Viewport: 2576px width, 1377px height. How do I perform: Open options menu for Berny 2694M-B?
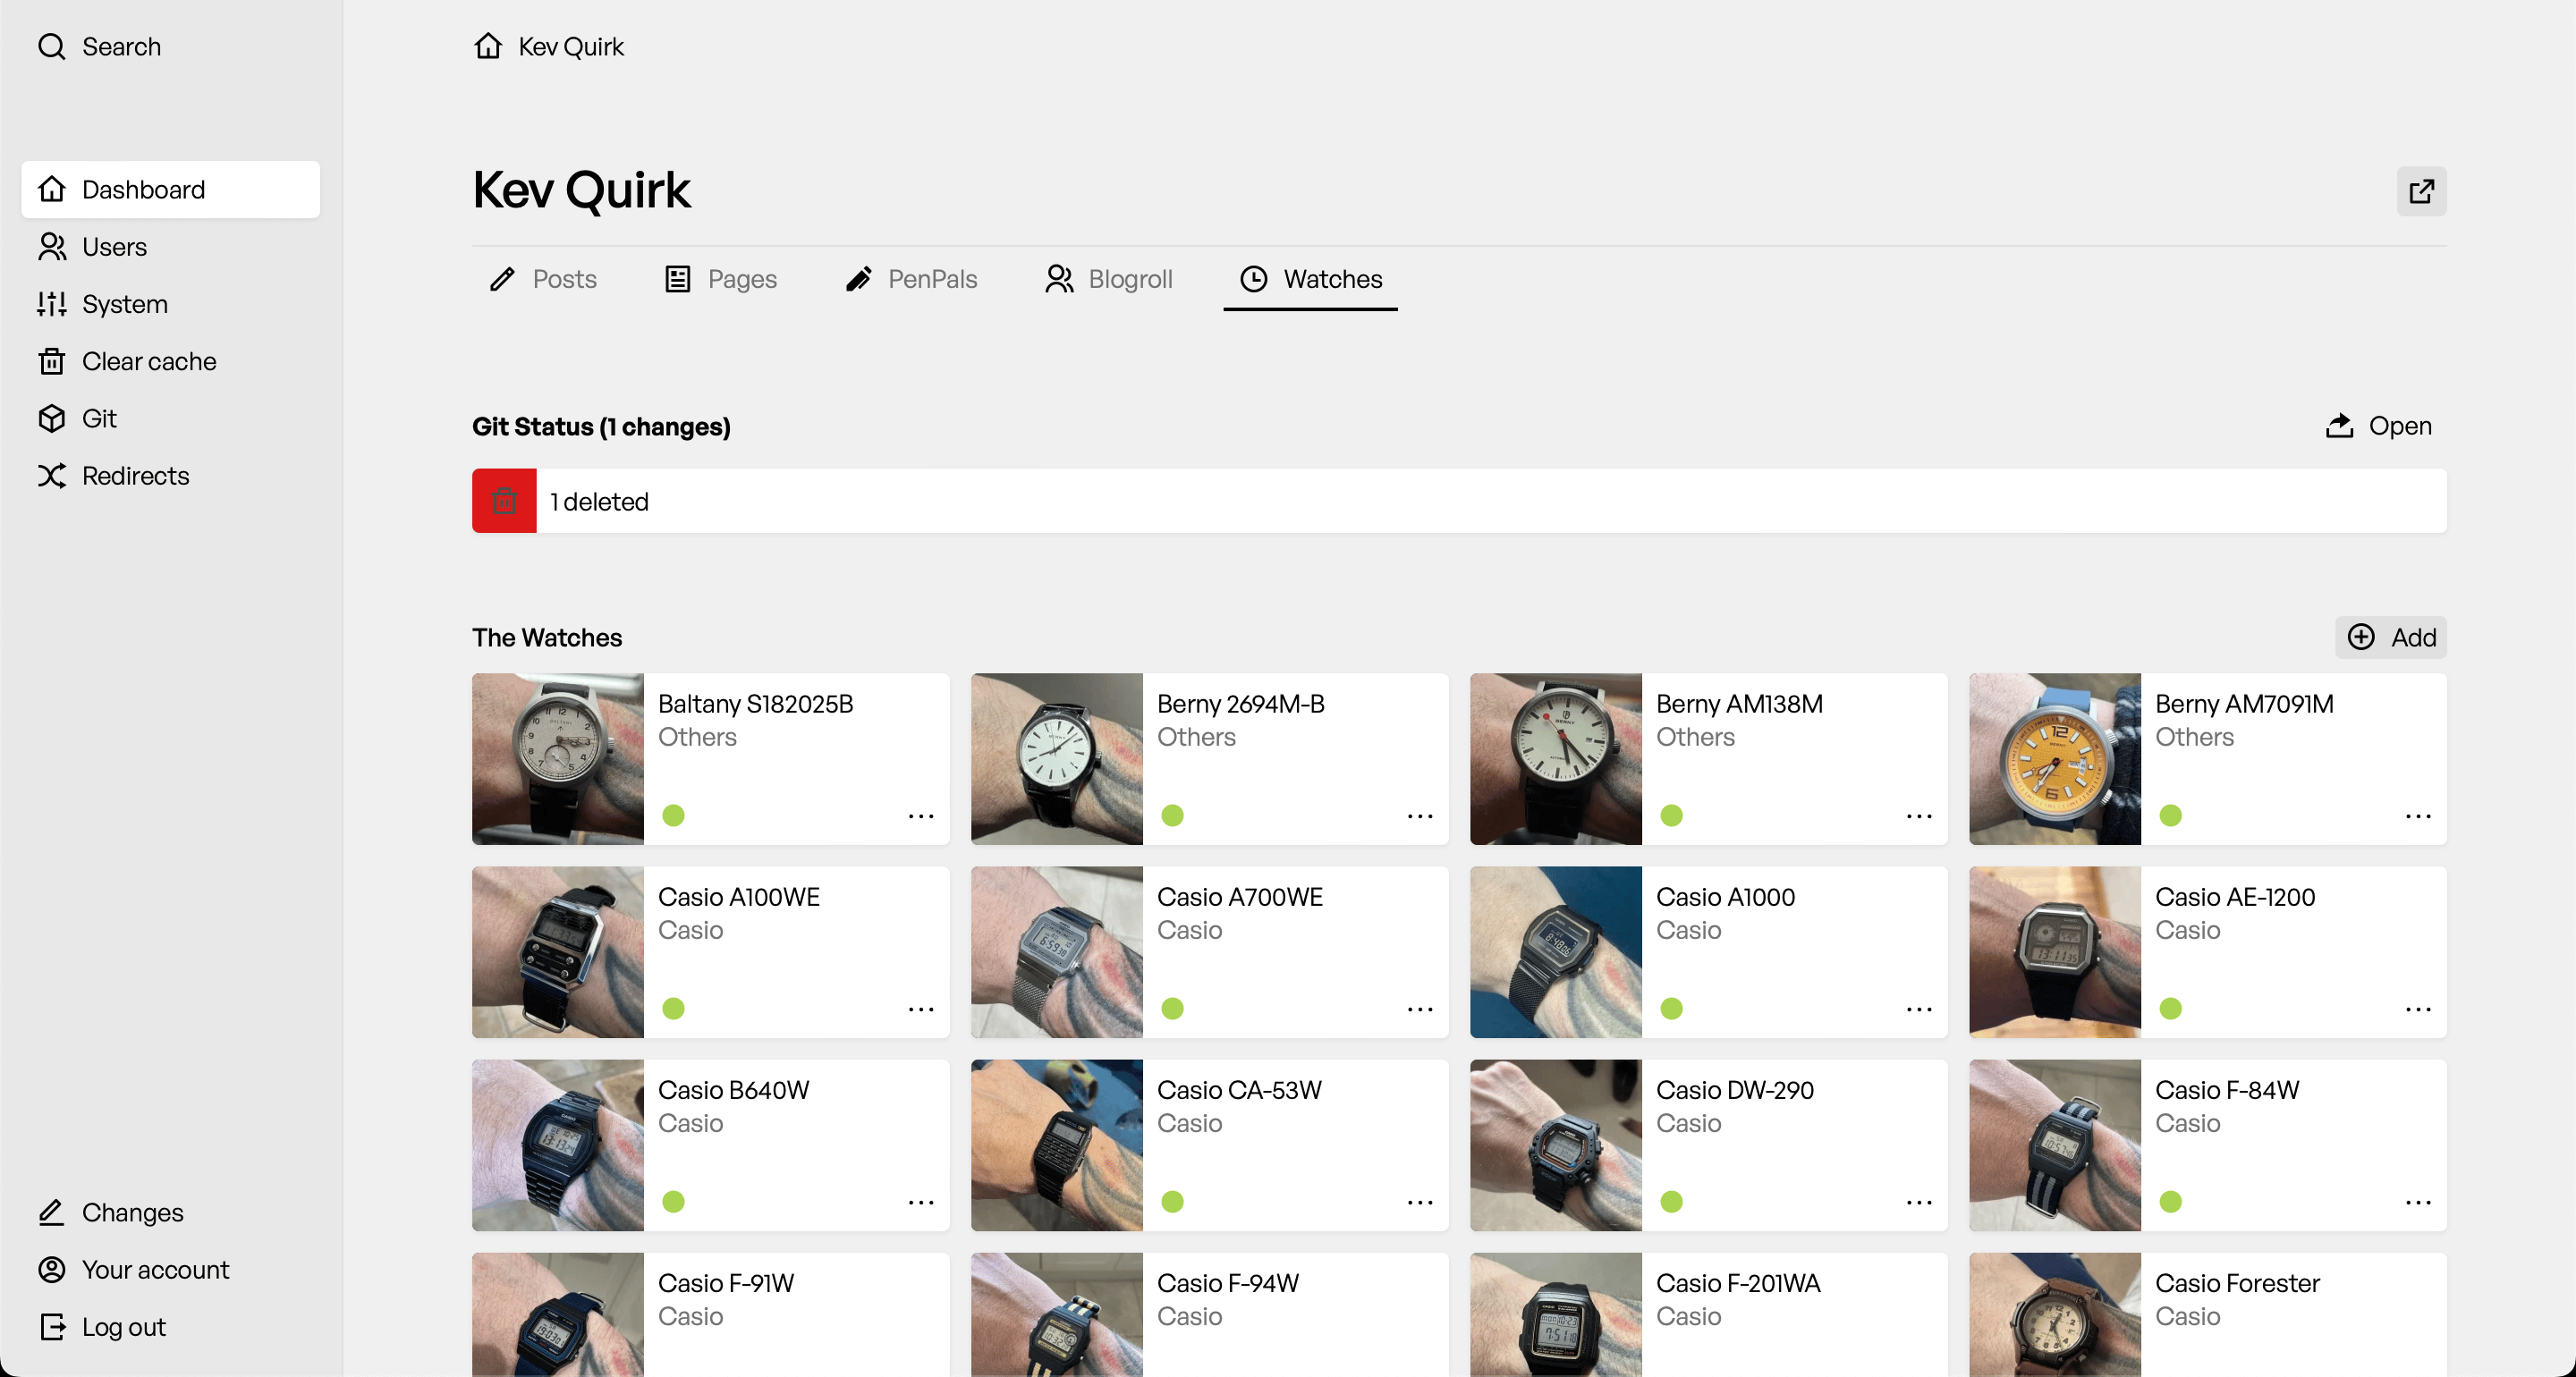(1420, 817)
